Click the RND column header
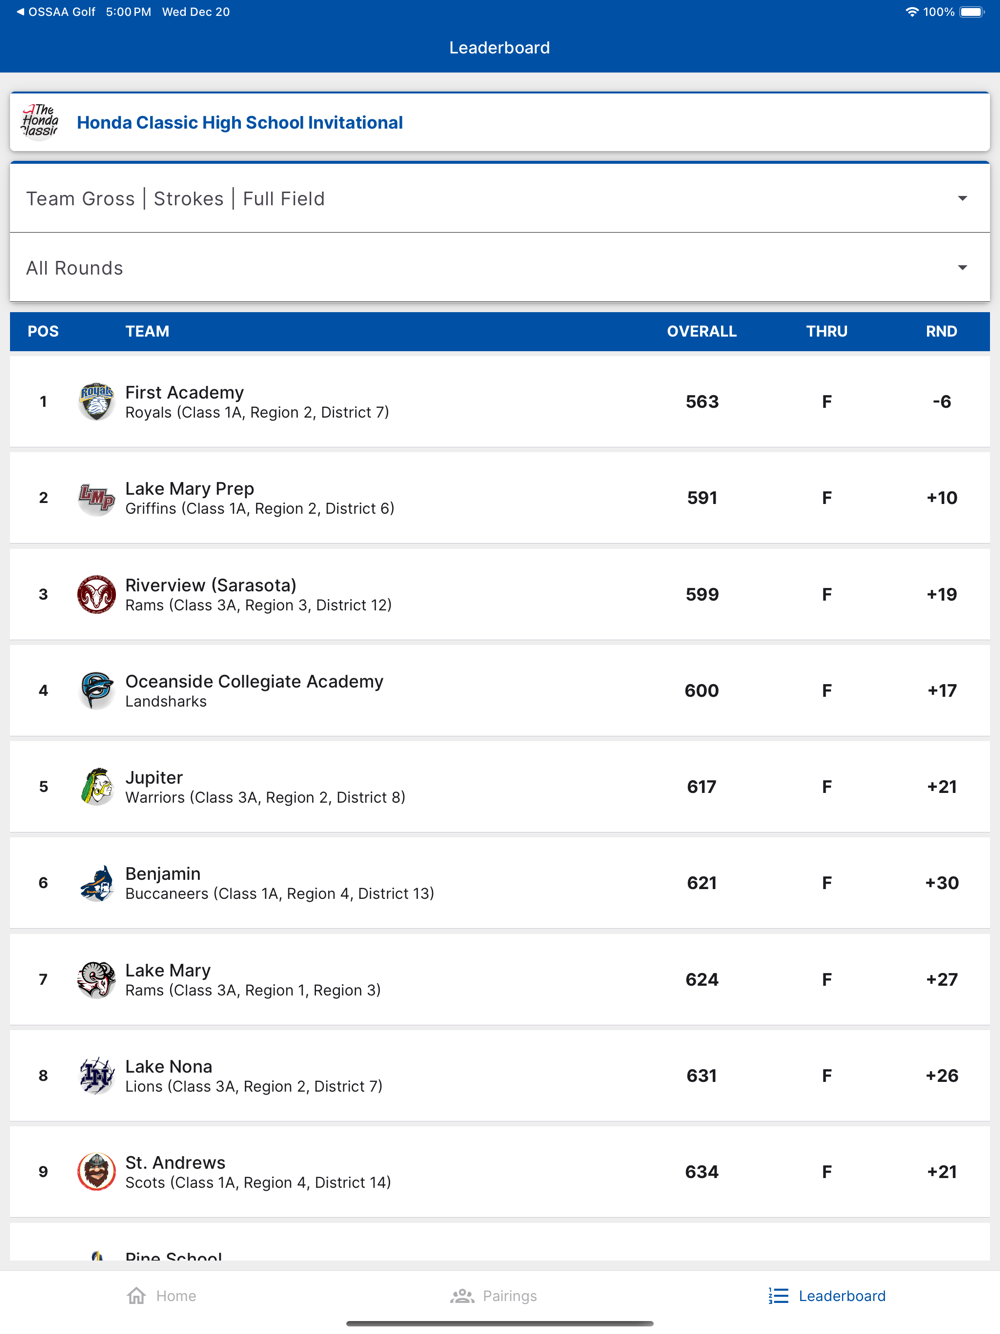Viewport: 1000px width, 1334px height. (x=941, y=332)
